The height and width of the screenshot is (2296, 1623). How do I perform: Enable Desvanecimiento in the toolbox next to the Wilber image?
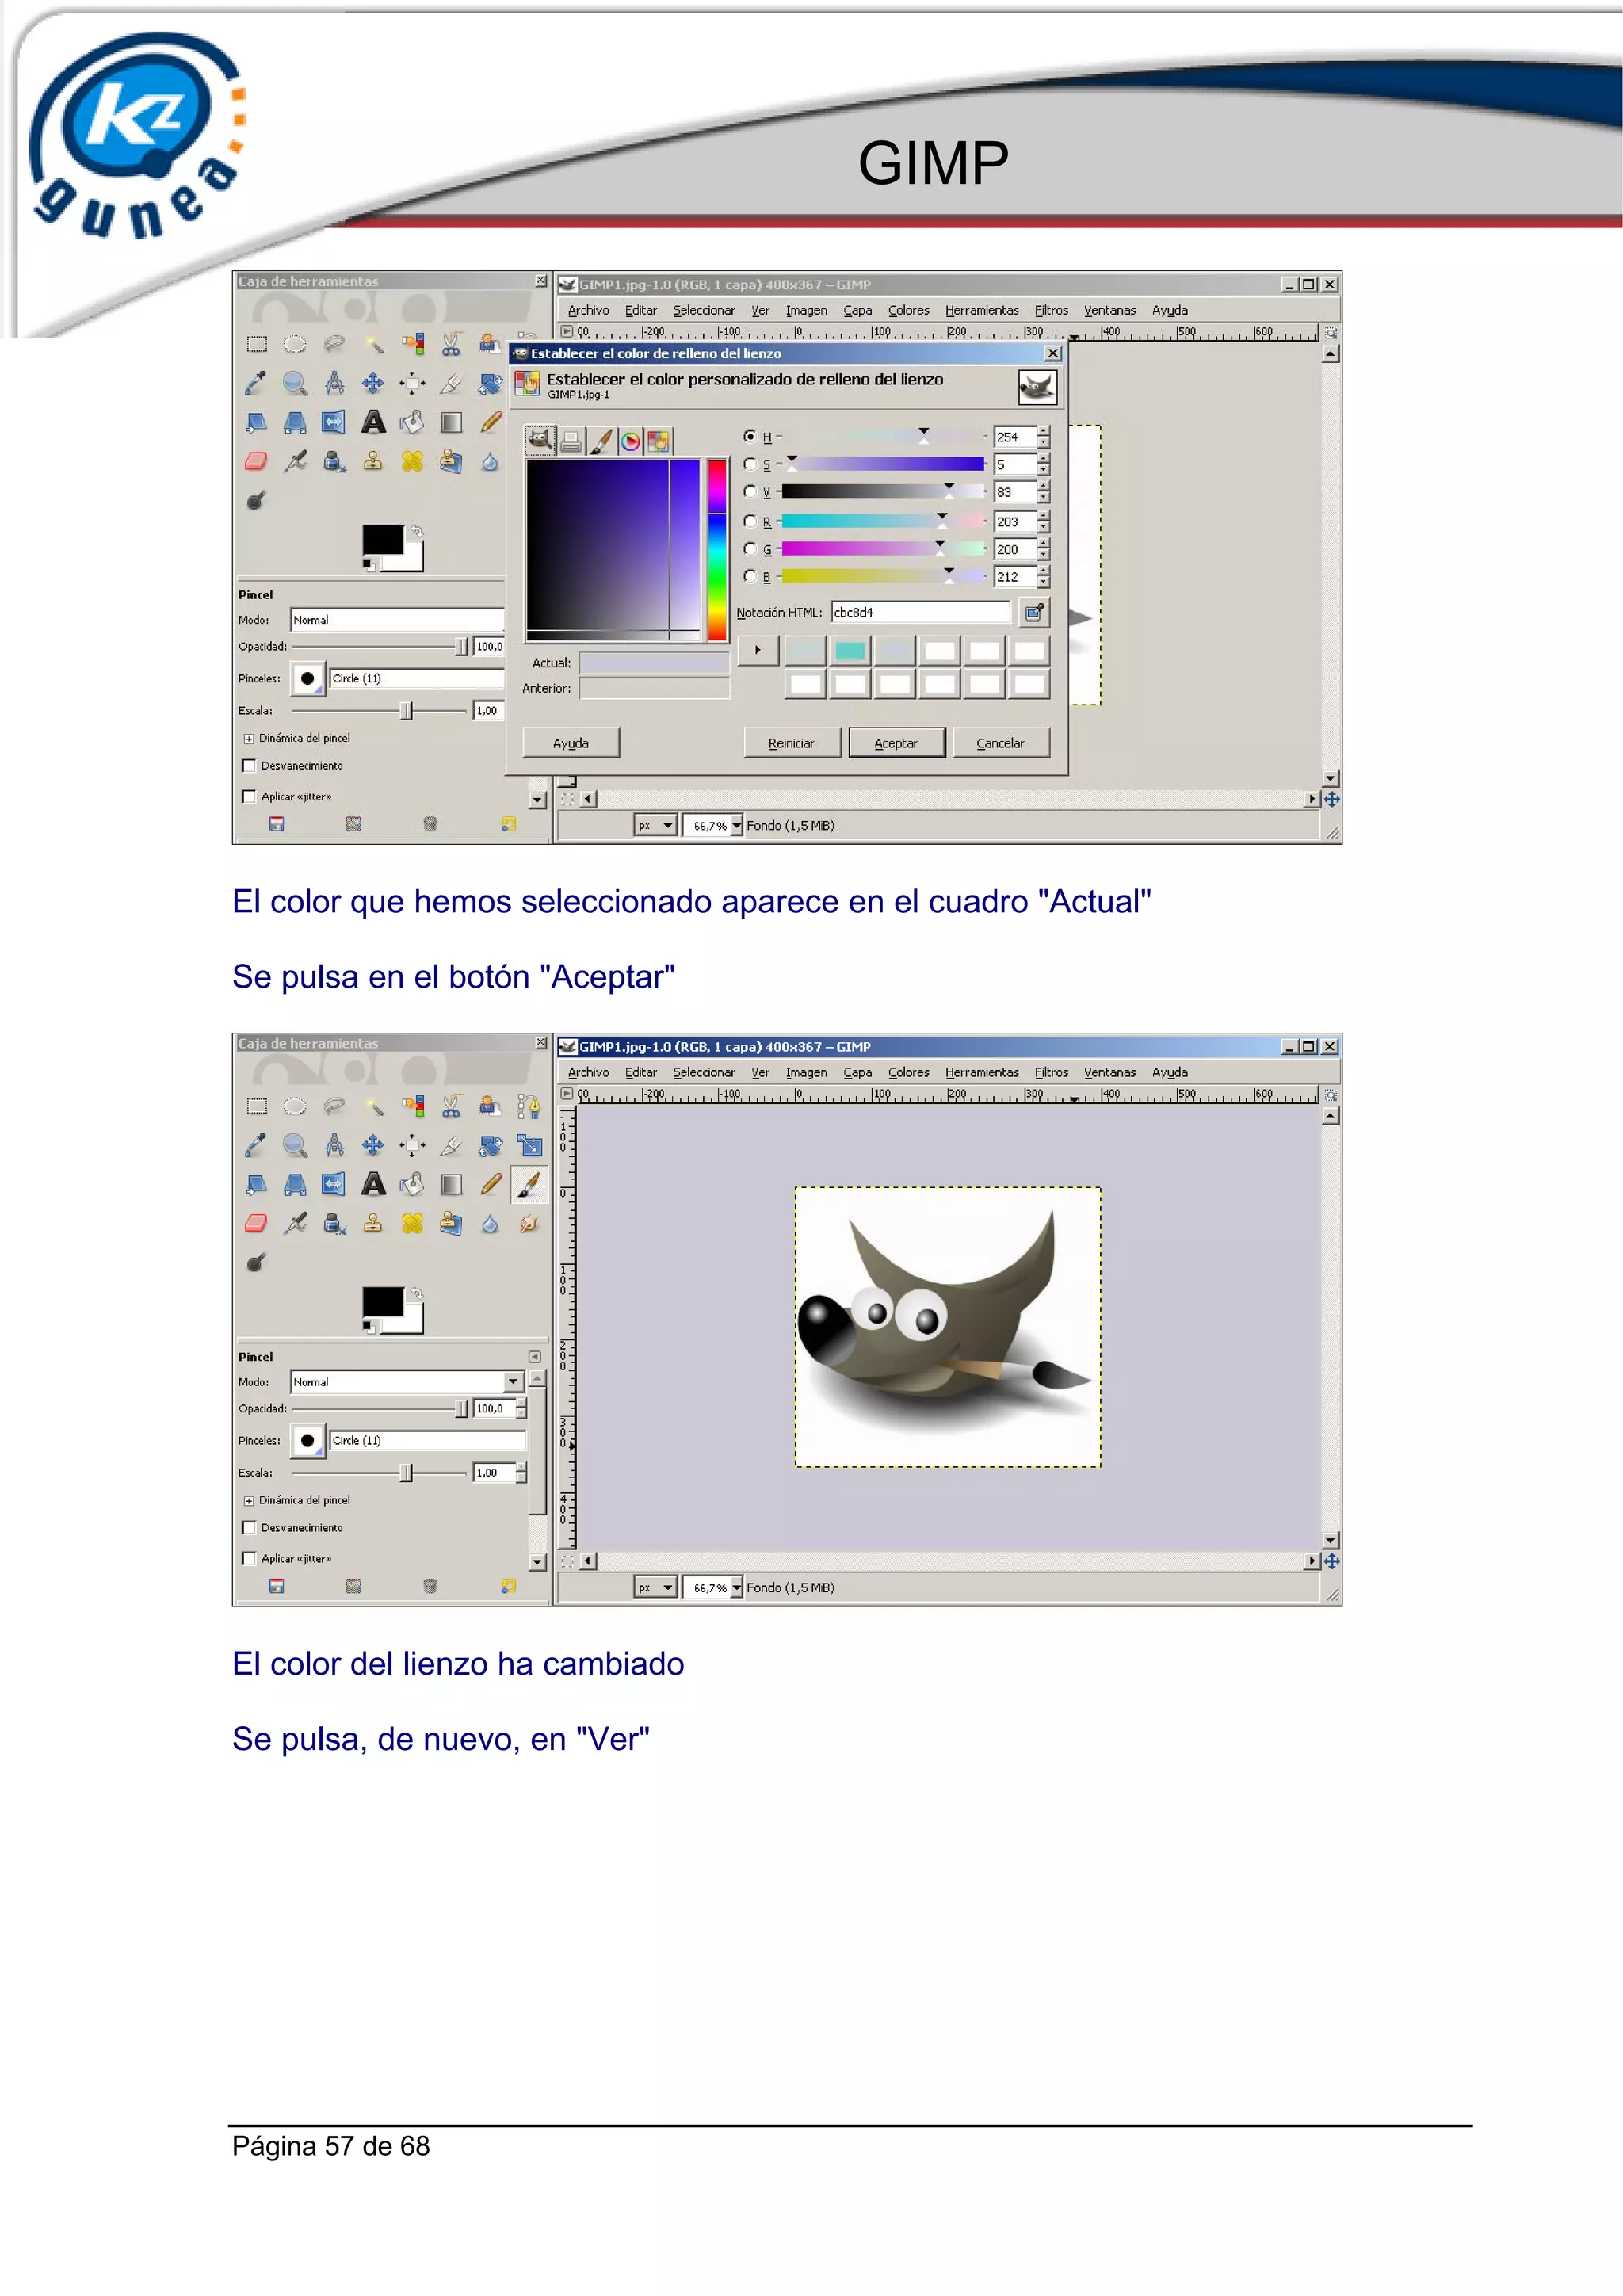tap(249, 1528)
